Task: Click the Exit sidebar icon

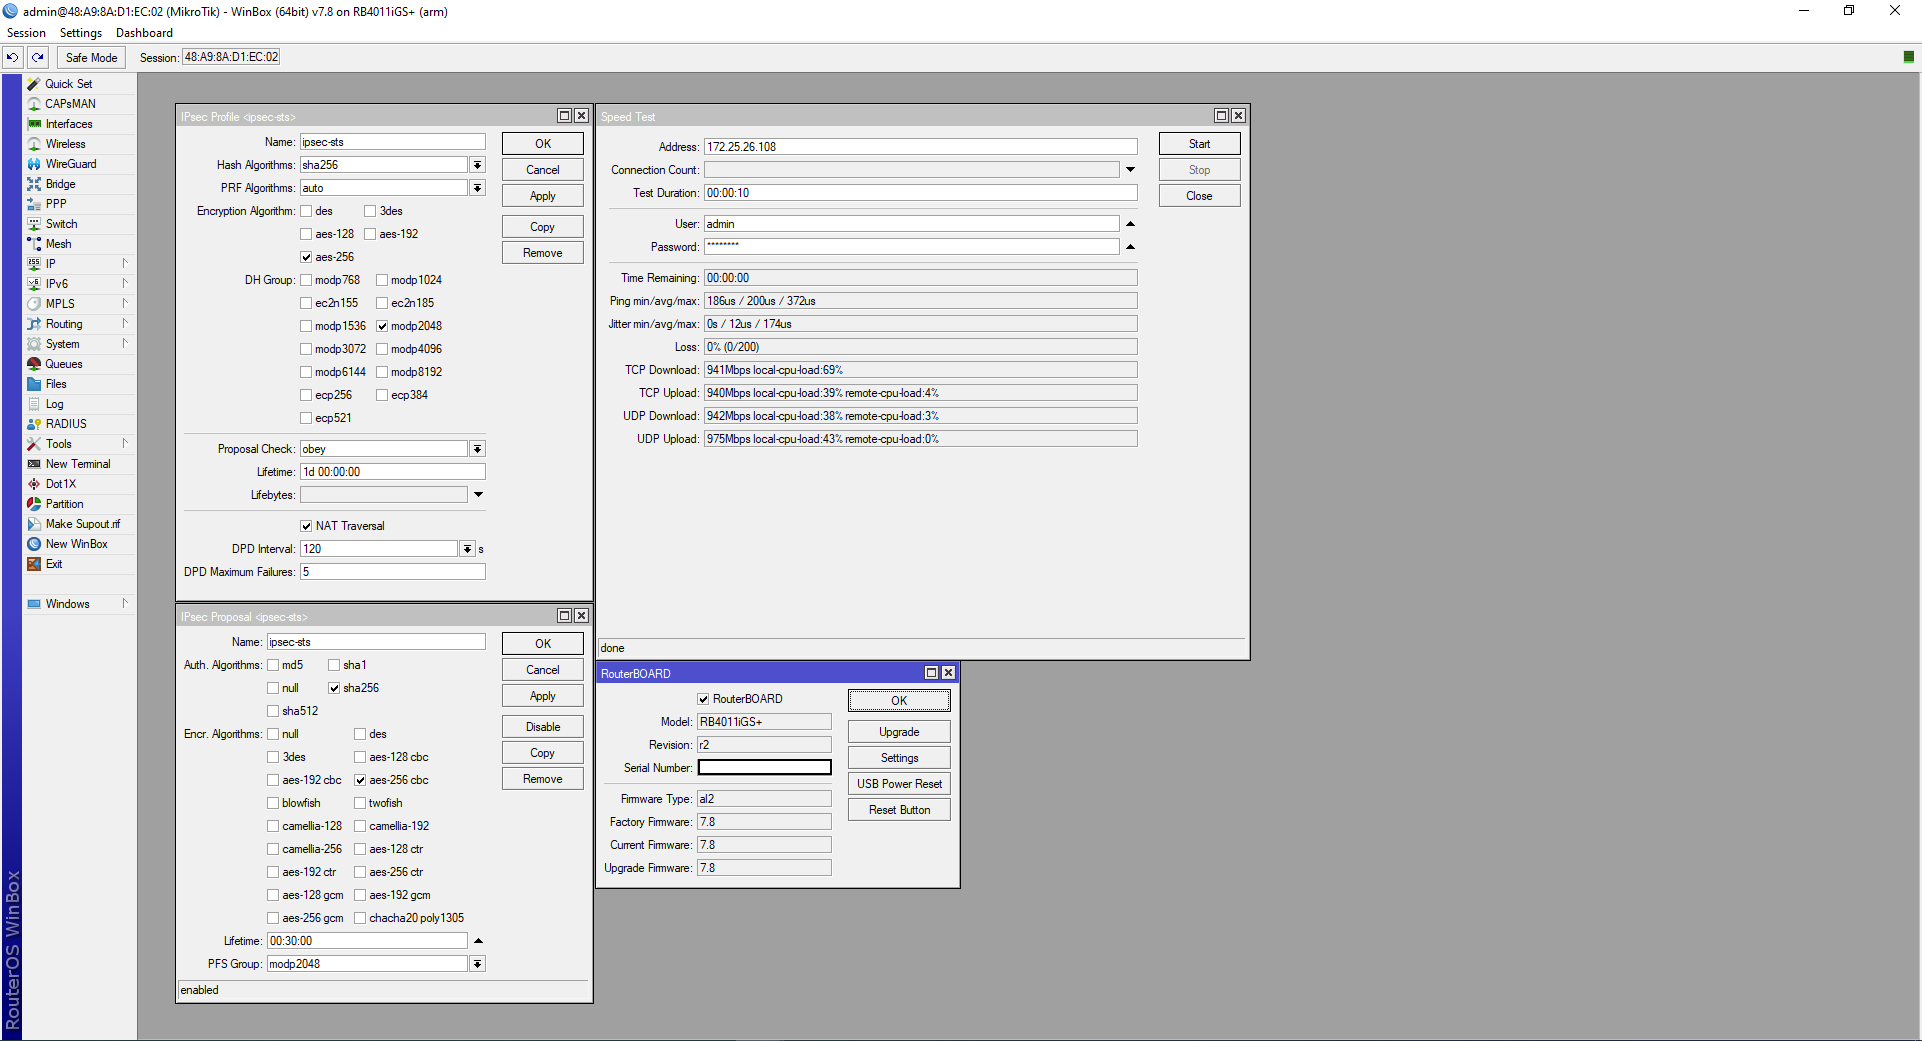Action: pyautogui.click(x=34, y=564)
